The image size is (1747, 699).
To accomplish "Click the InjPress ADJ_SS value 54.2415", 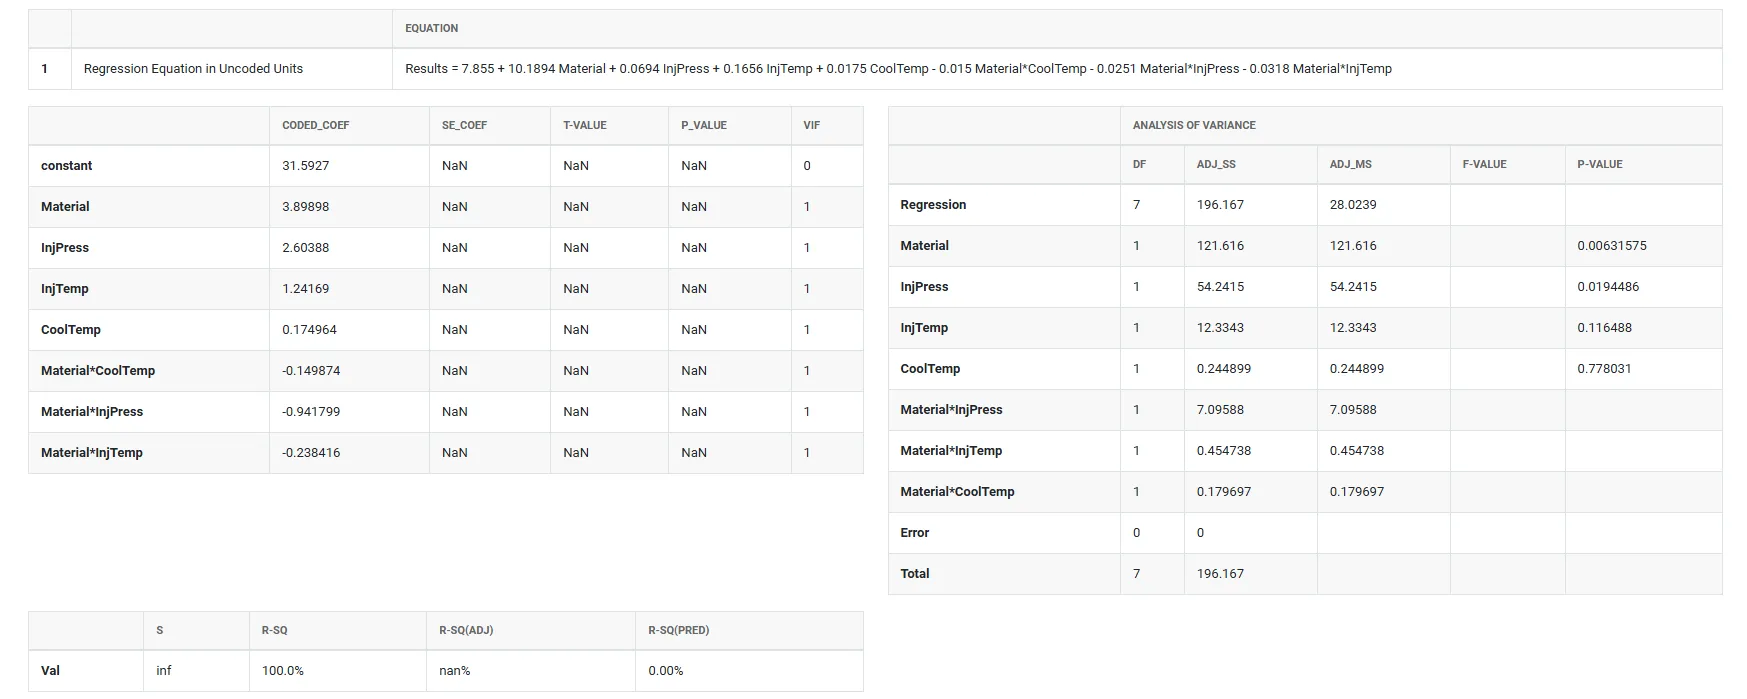I will coord(1220,287).
